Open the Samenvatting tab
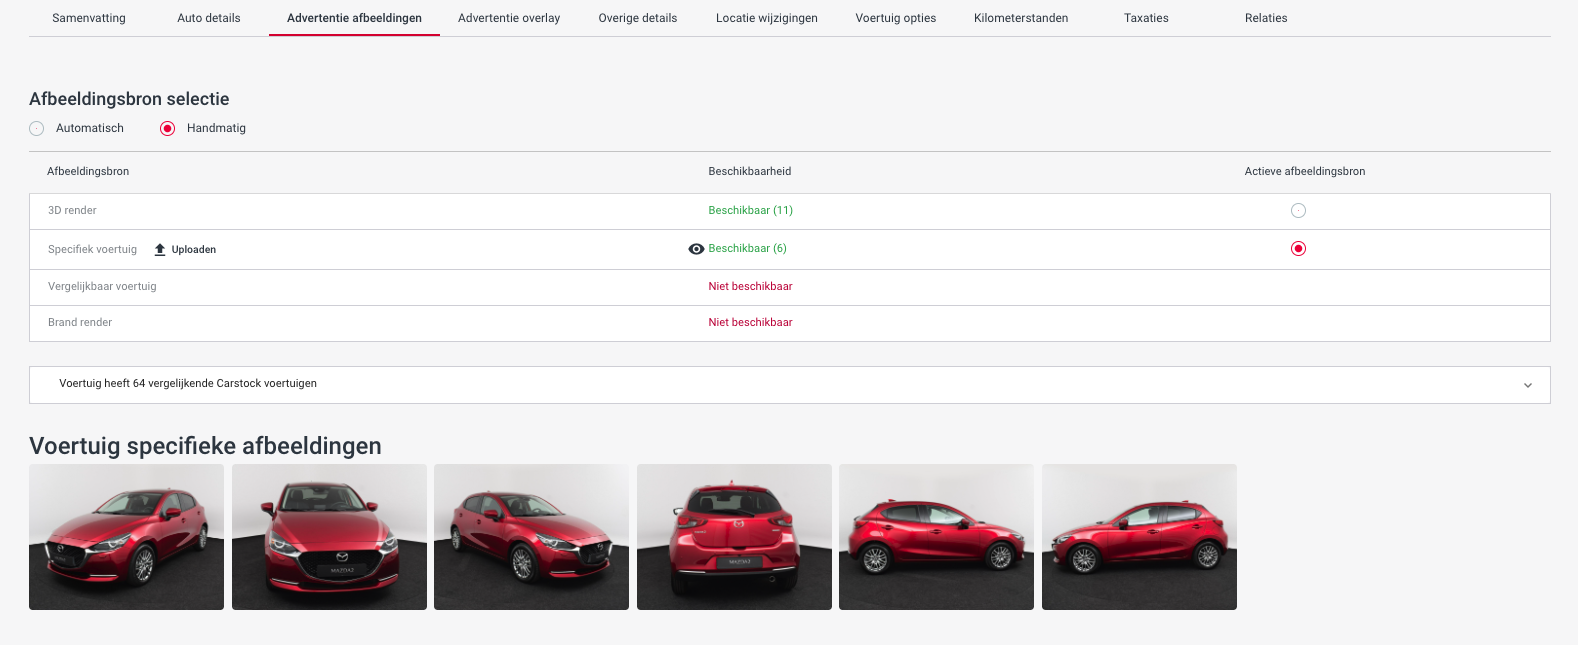The width and height of the screenshot is (1578, 645). (89, 18)
